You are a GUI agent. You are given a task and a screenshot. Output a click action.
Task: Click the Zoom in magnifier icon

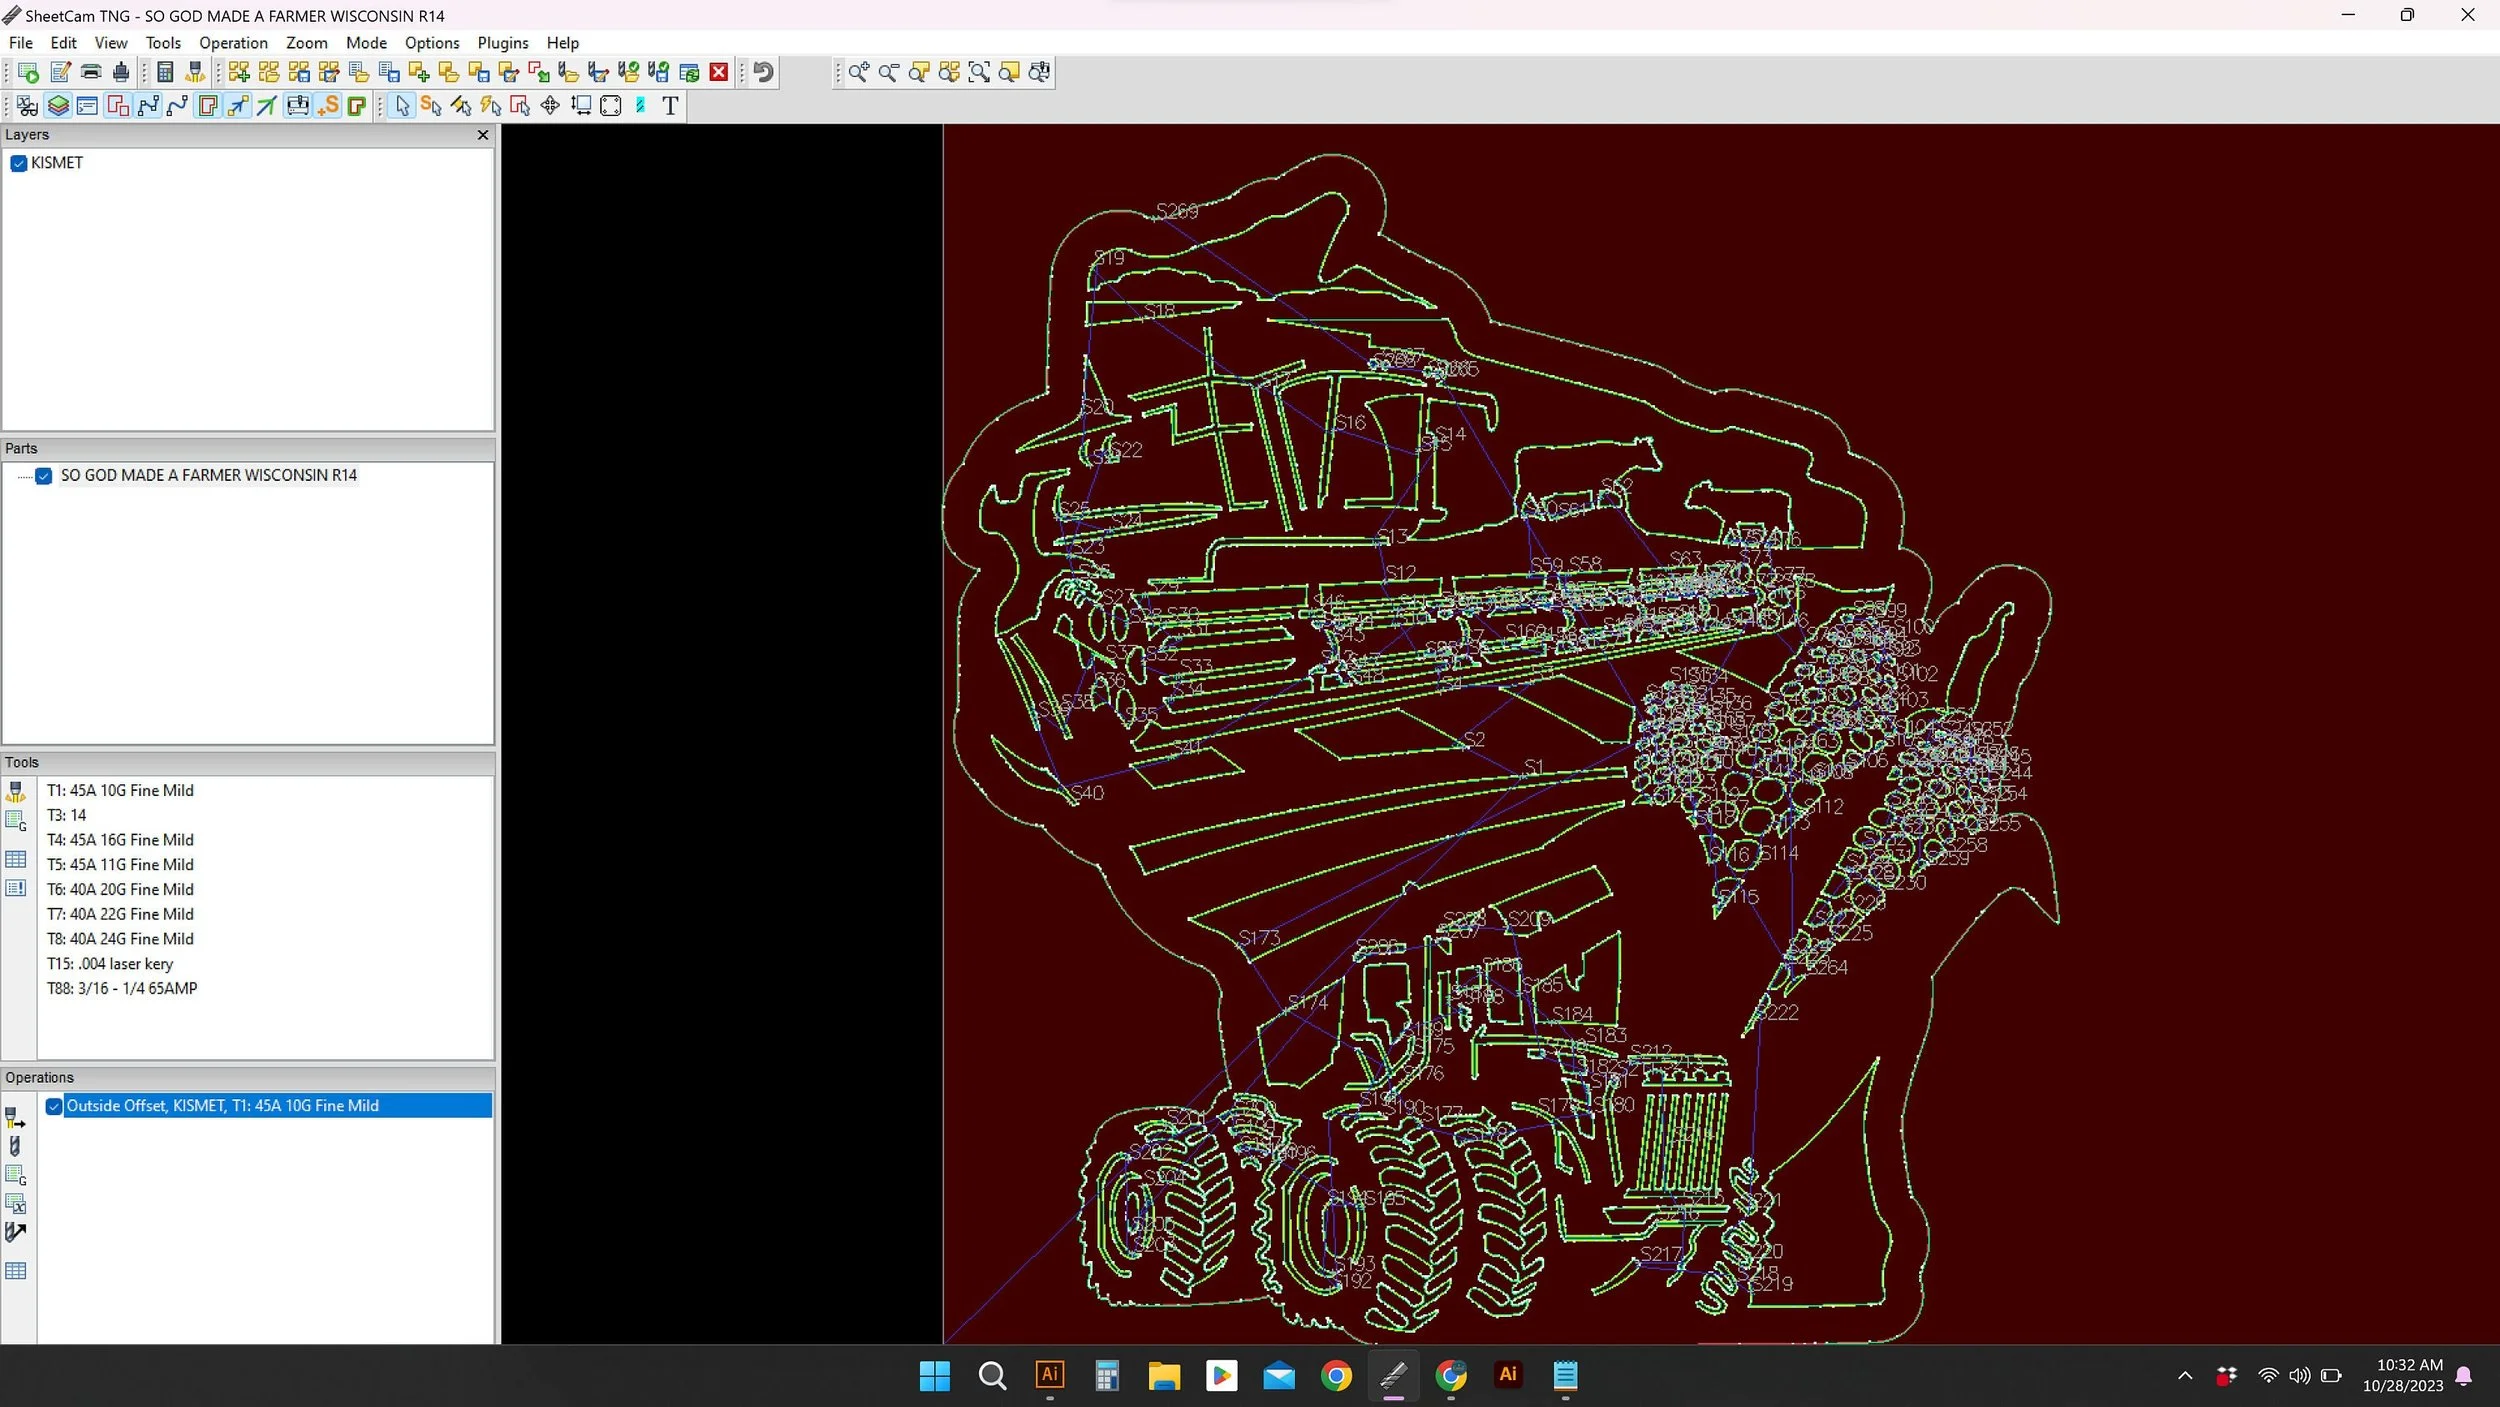(858, 72)
